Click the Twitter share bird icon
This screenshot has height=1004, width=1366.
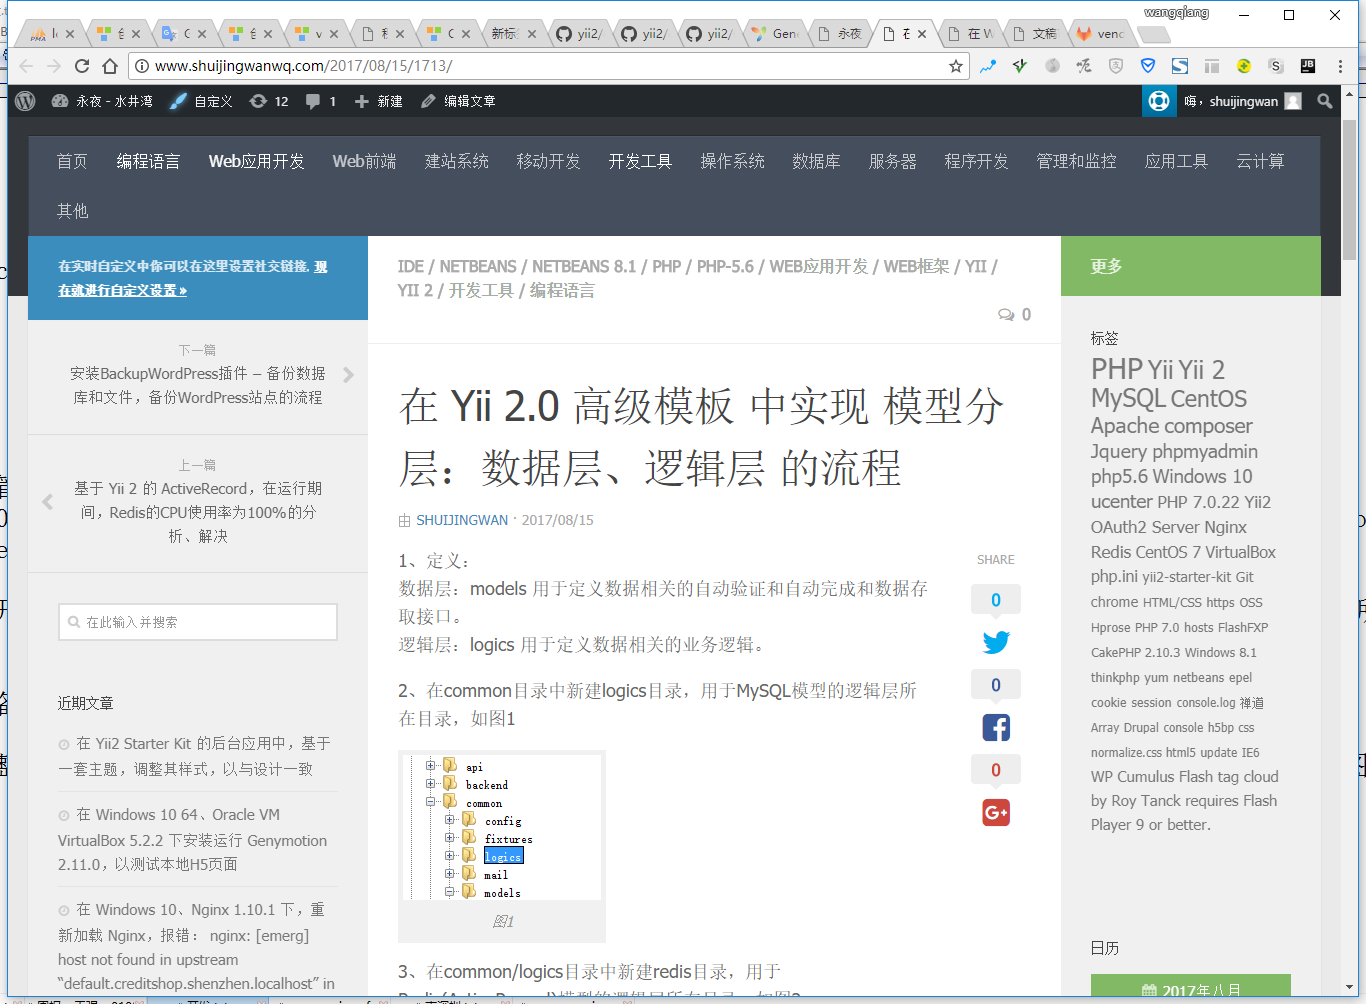[995, 642]
